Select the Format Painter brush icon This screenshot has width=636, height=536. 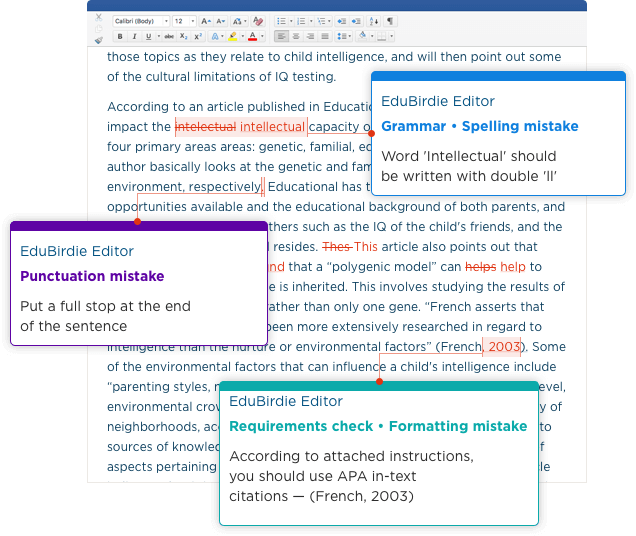coord(98,38)
